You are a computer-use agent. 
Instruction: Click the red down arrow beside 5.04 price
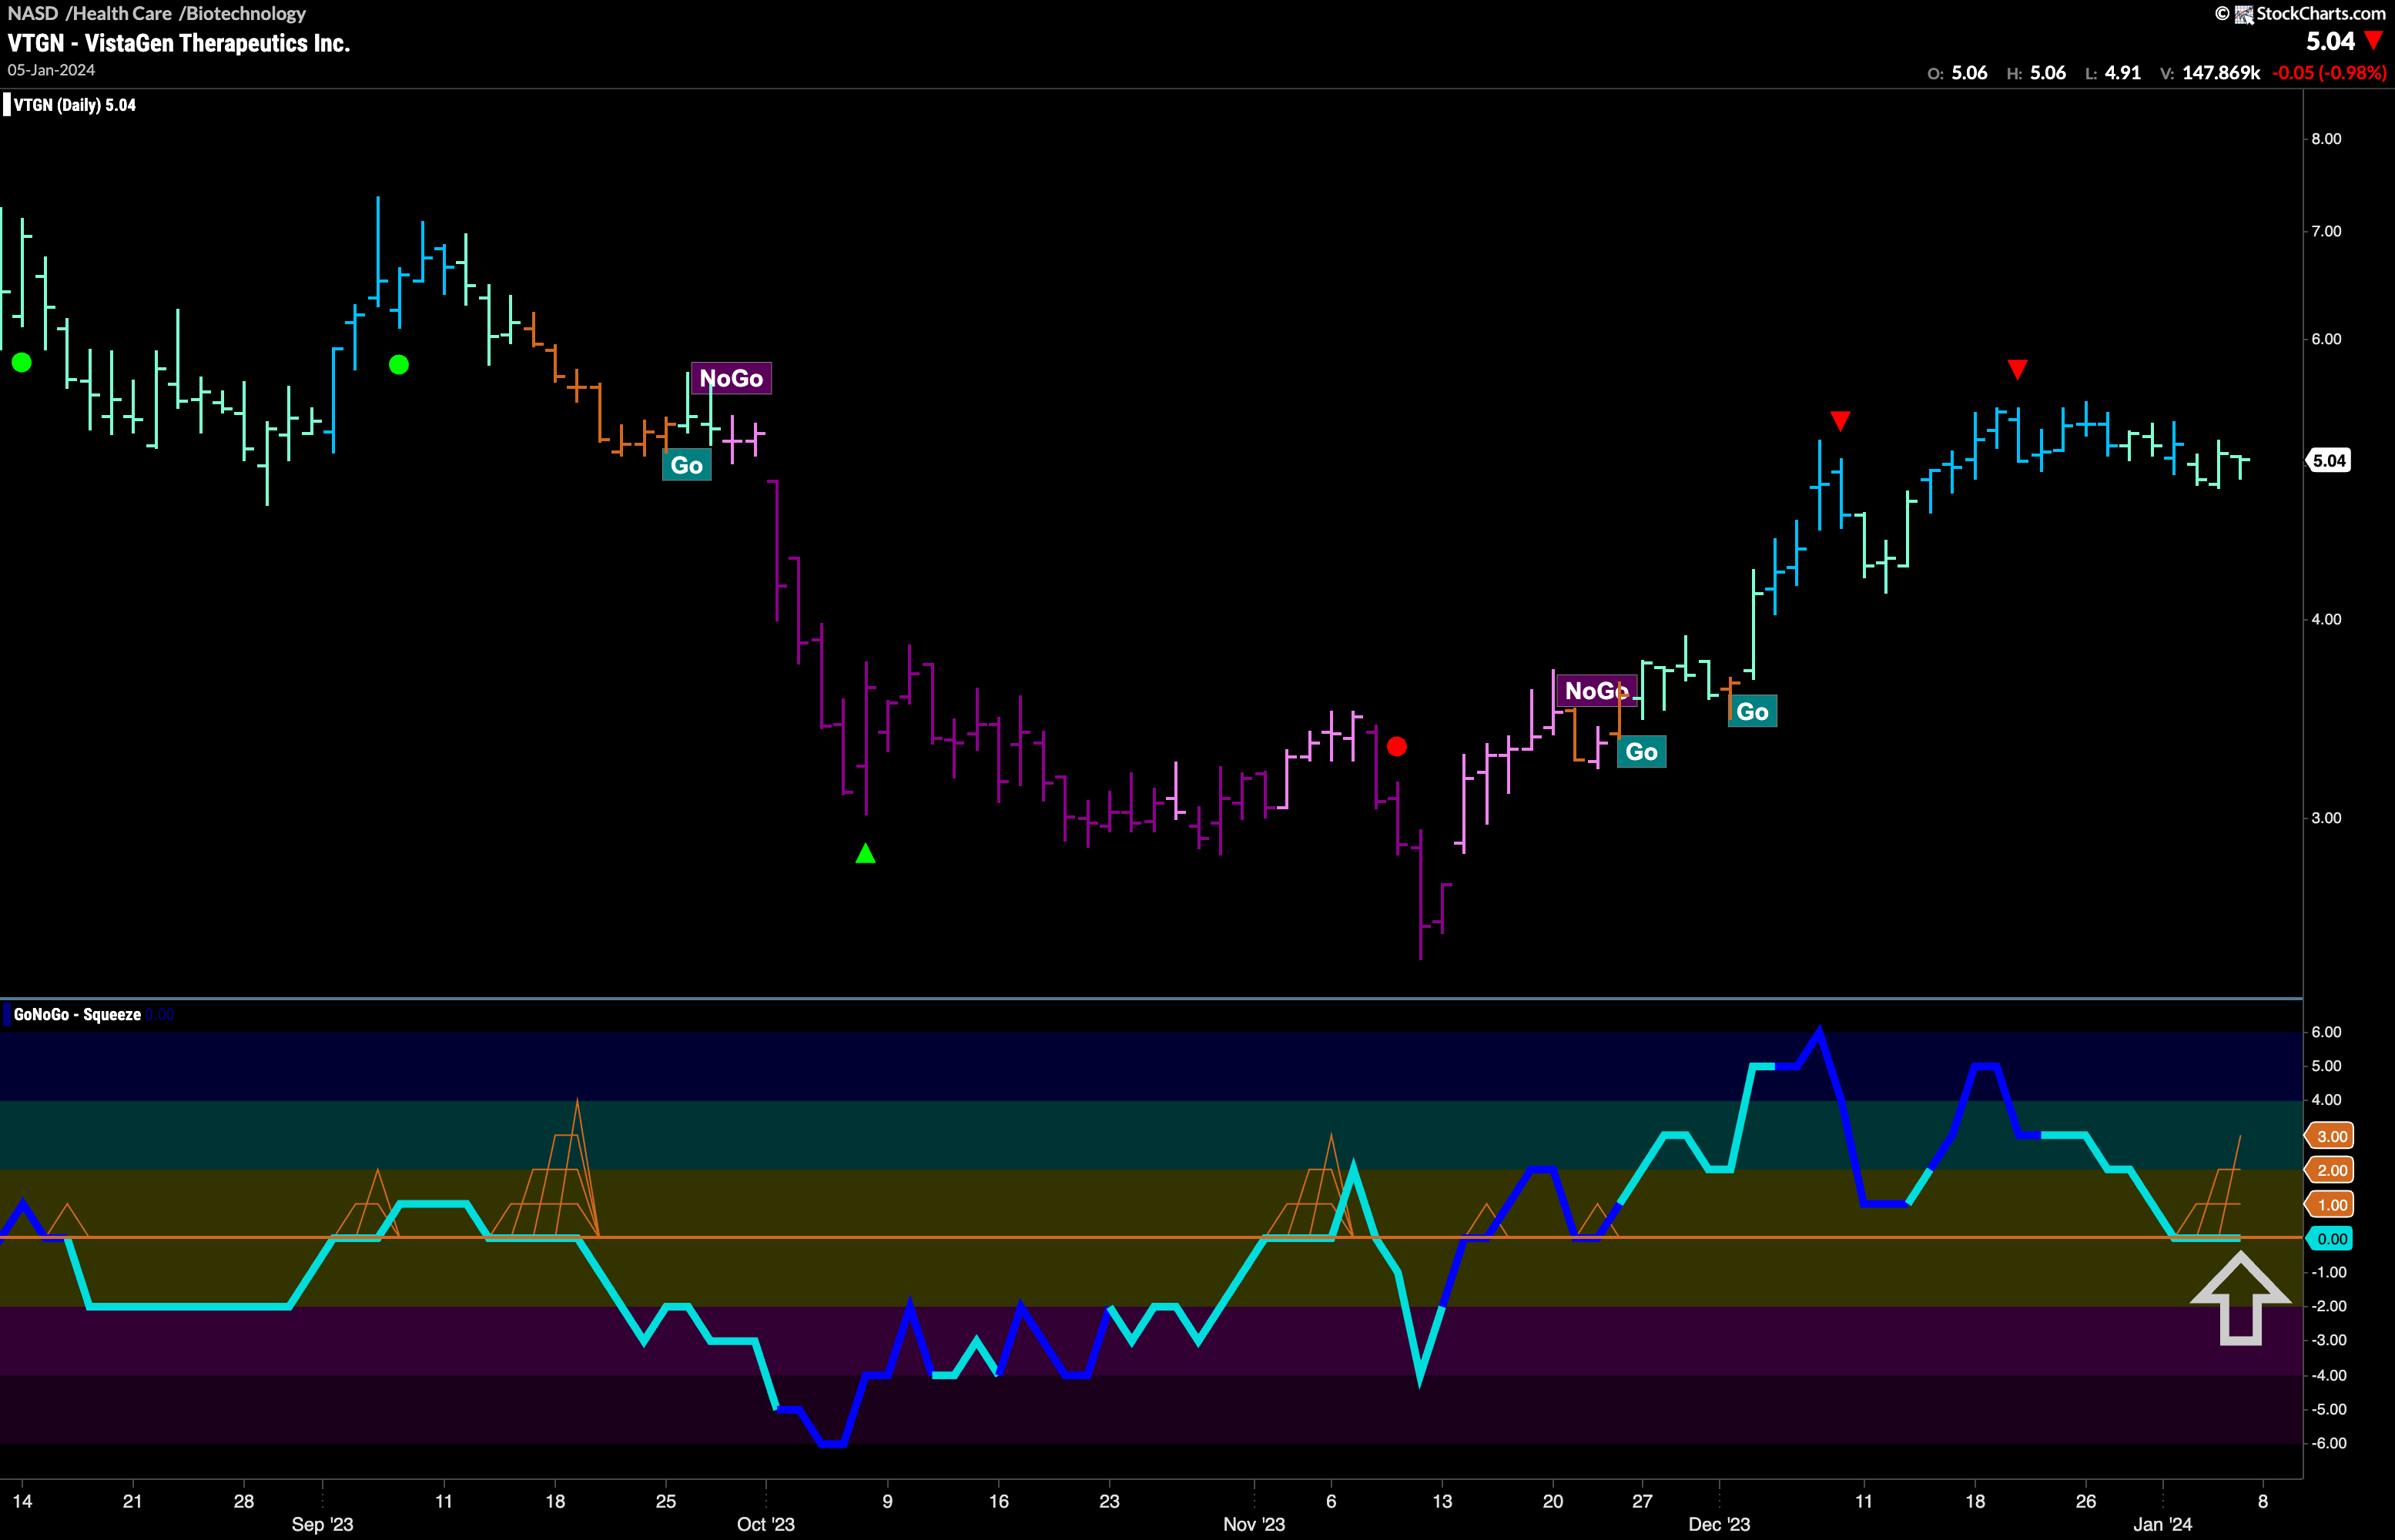(x=2374, y=41)
